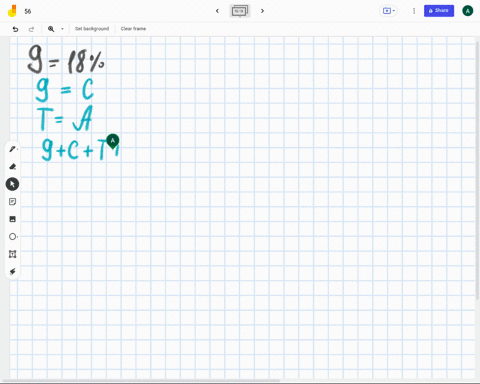Click the vertical scrollbar on right
Viewport: 480px width, 384px height.
(477, 170)
